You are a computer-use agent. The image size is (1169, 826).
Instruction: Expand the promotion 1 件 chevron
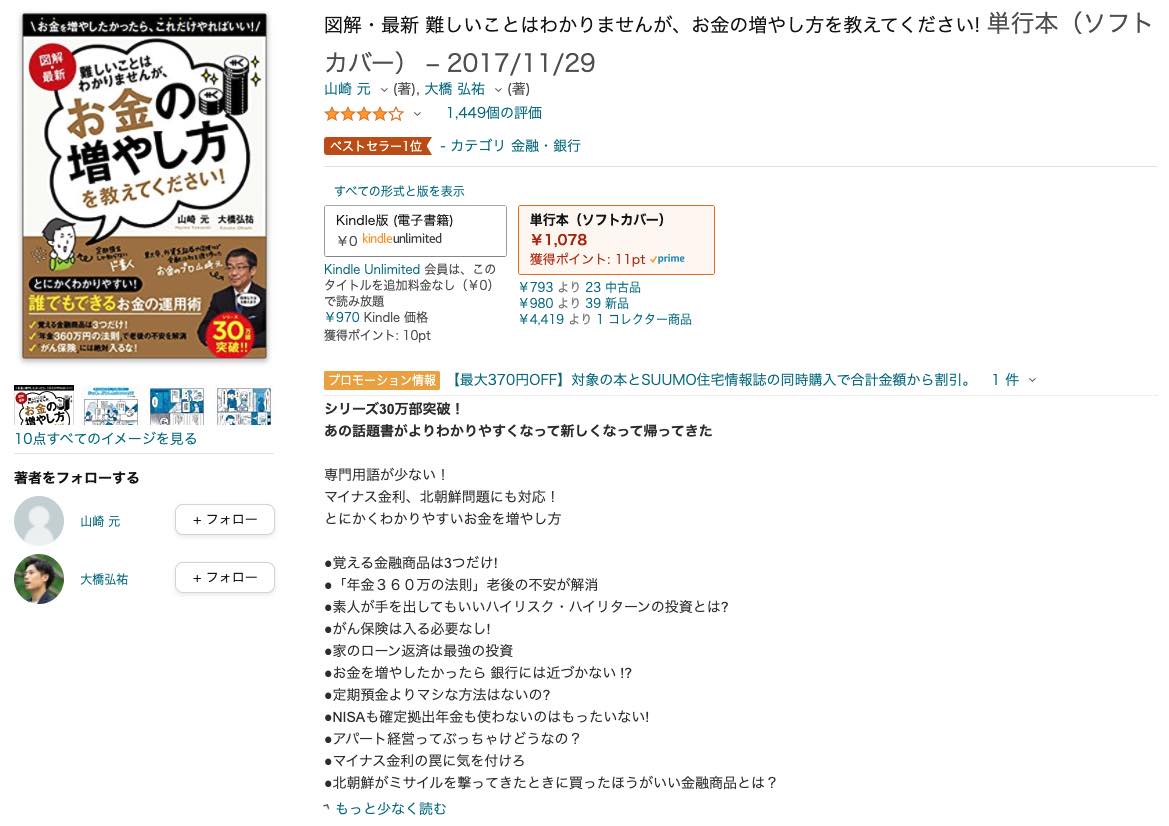tap(1033, 380)
